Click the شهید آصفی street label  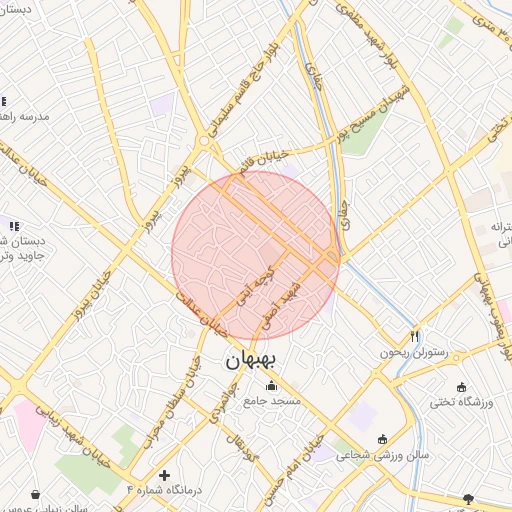click(x=281, y=306)
